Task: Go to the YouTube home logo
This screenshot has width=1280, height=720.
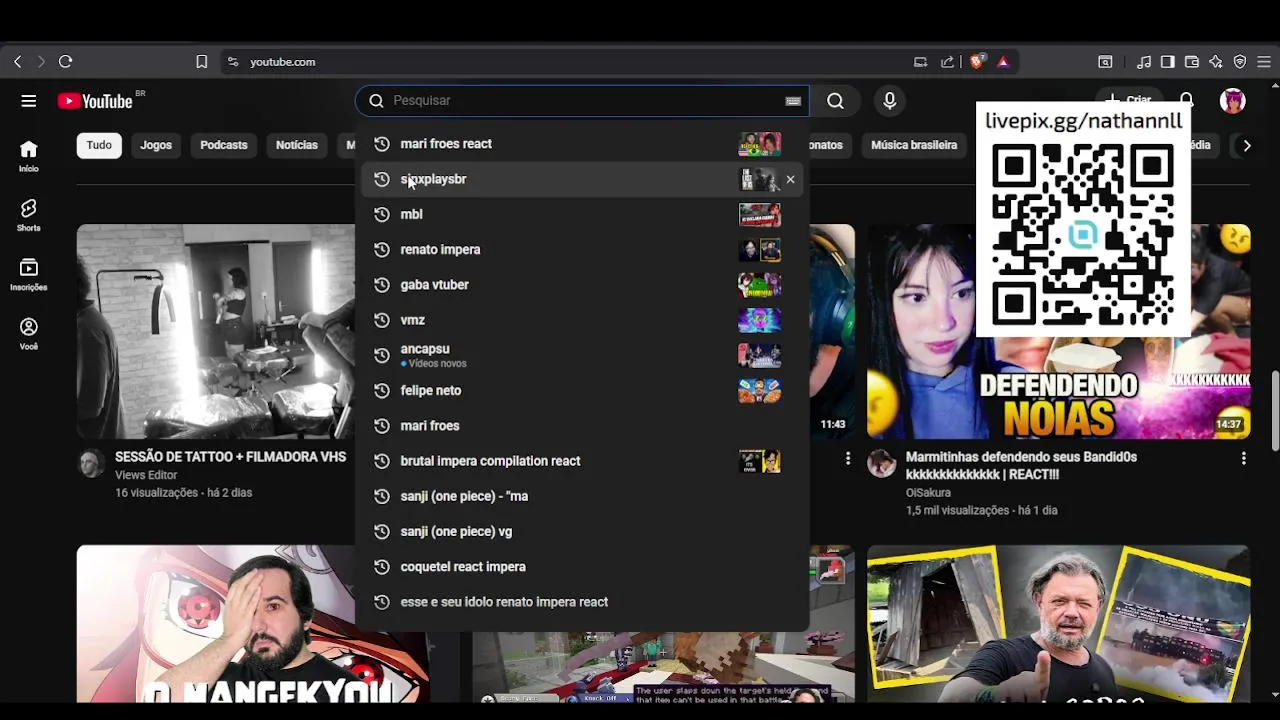Action: tap(96, 101)
